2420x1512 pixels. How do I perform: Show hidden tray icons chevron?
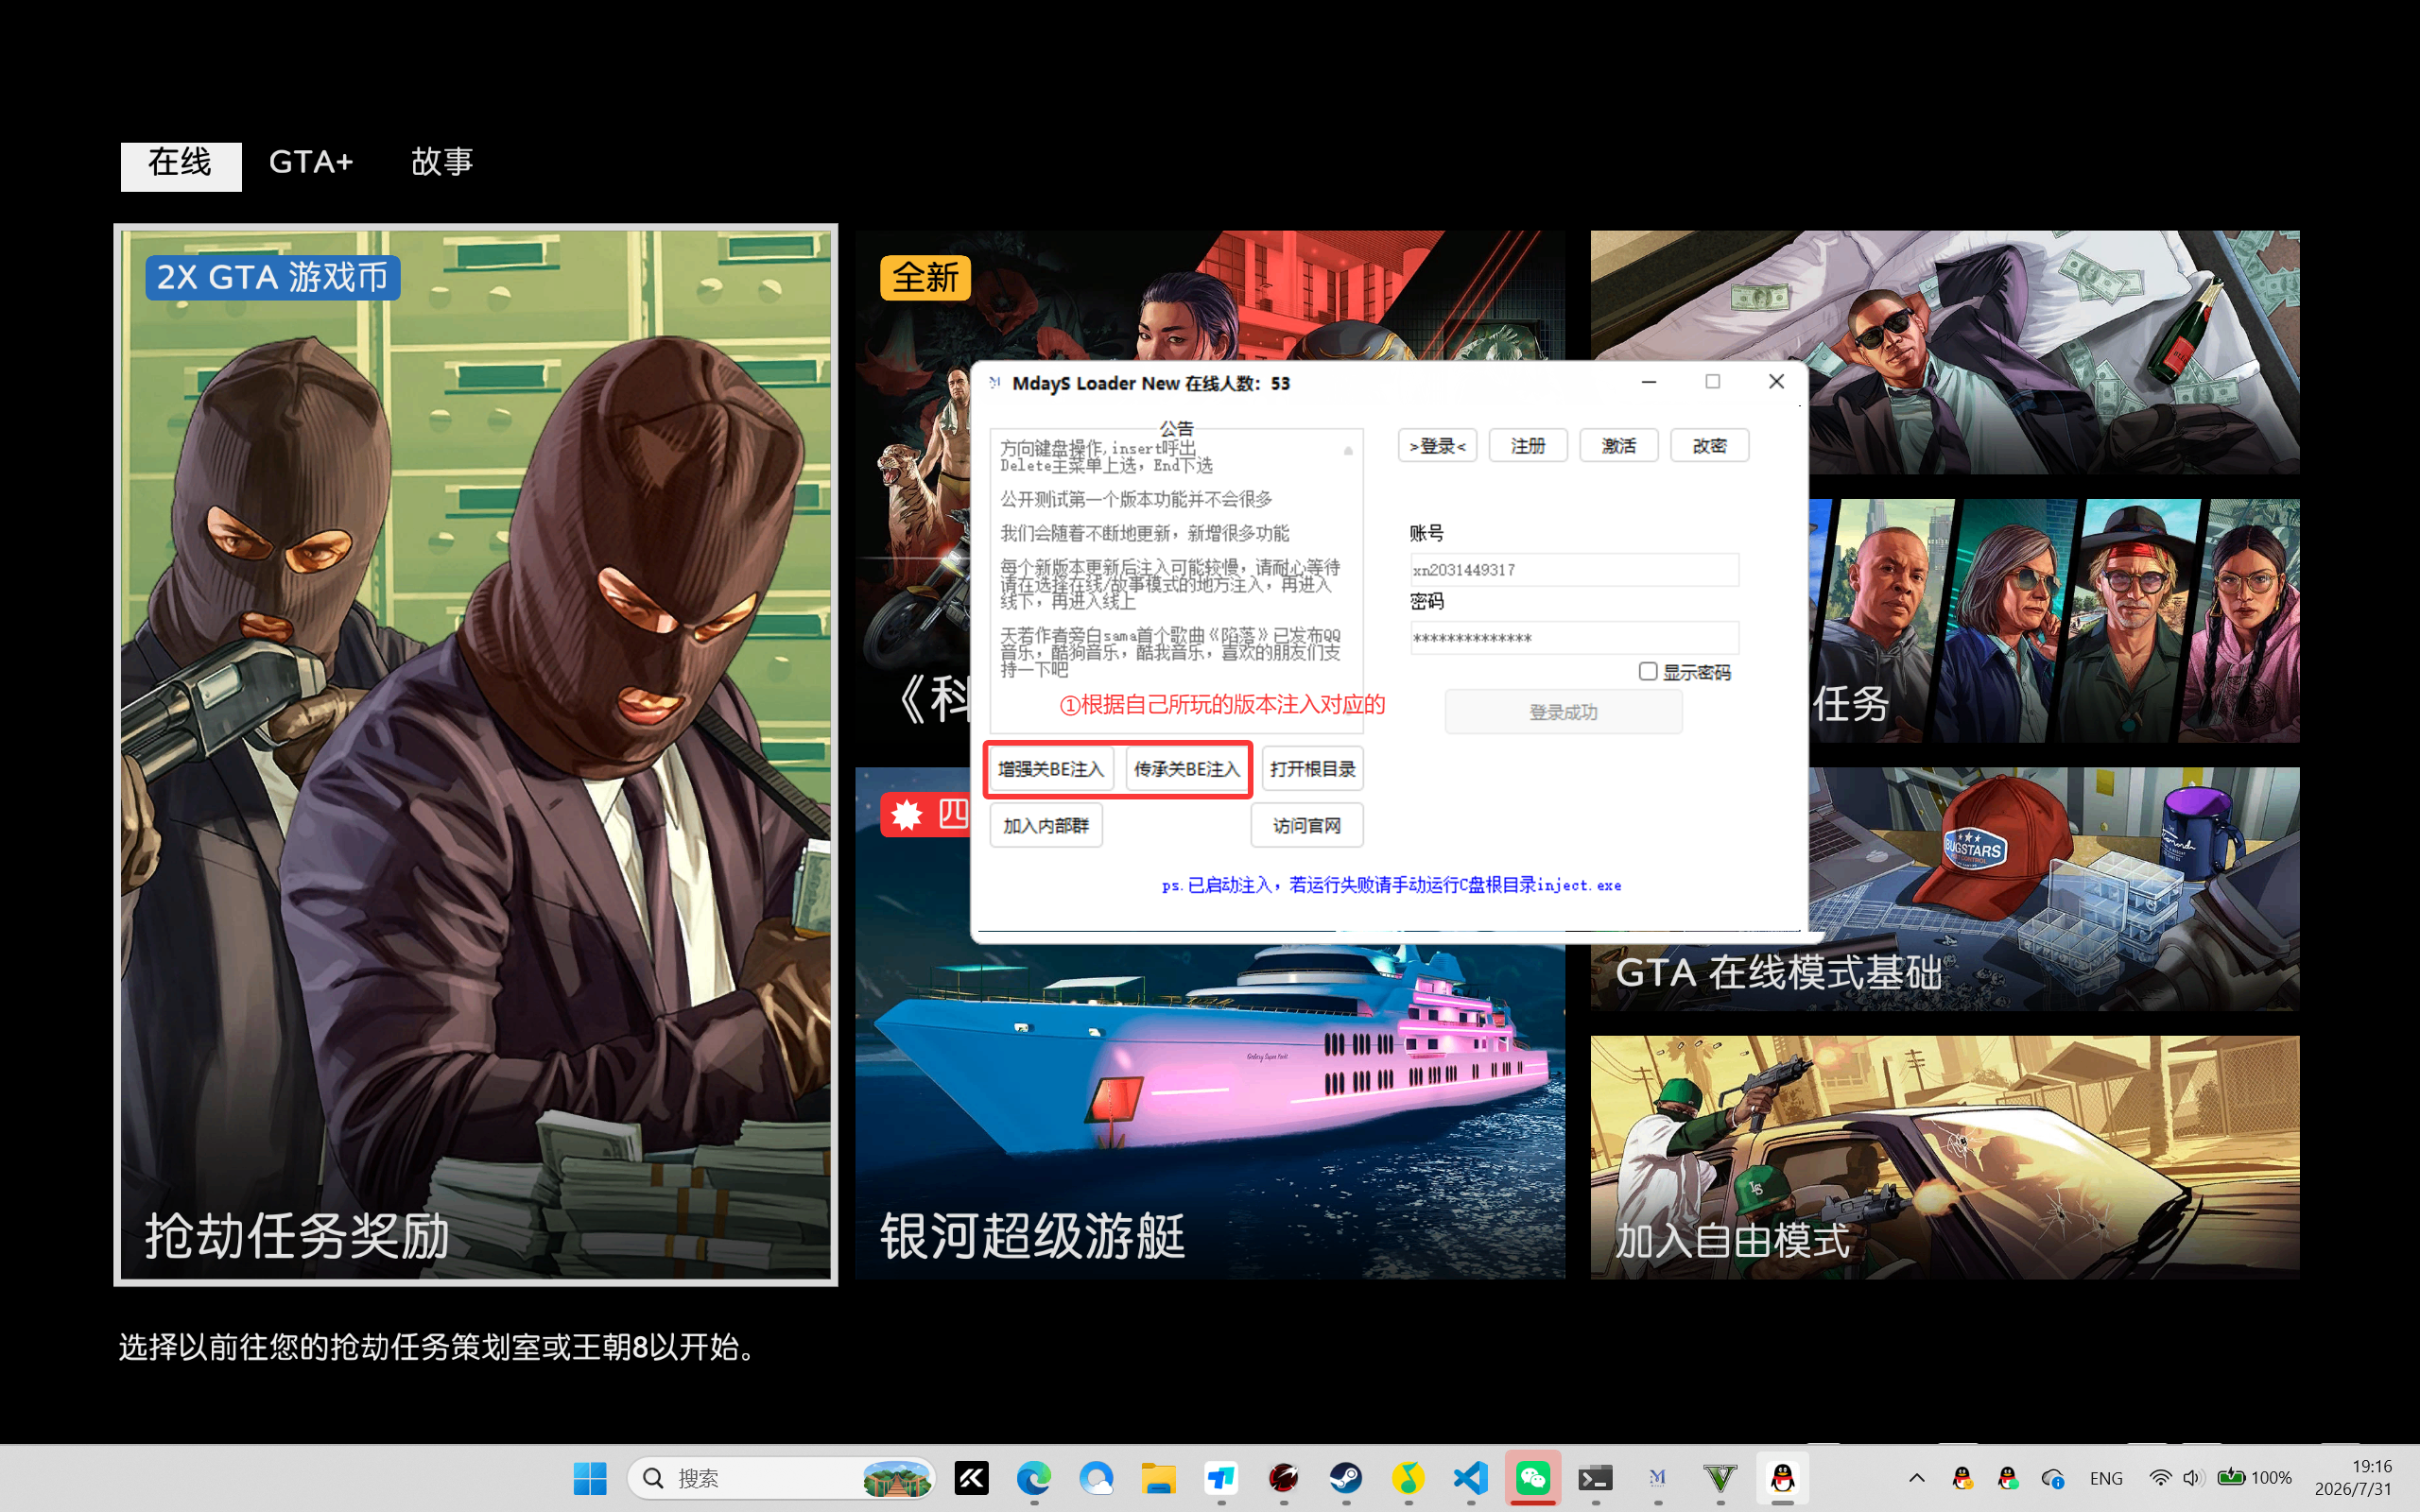[x=1916, y=1478]
